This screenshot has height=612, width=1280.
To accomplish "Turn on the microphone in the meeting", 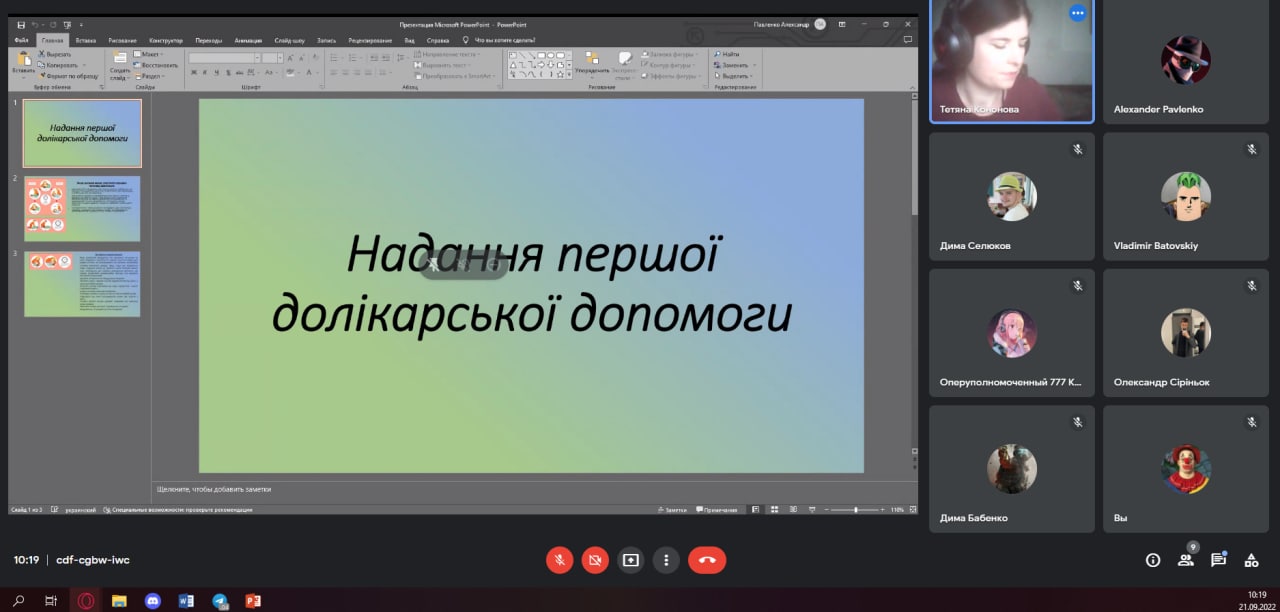I will (x=560, y=560).
